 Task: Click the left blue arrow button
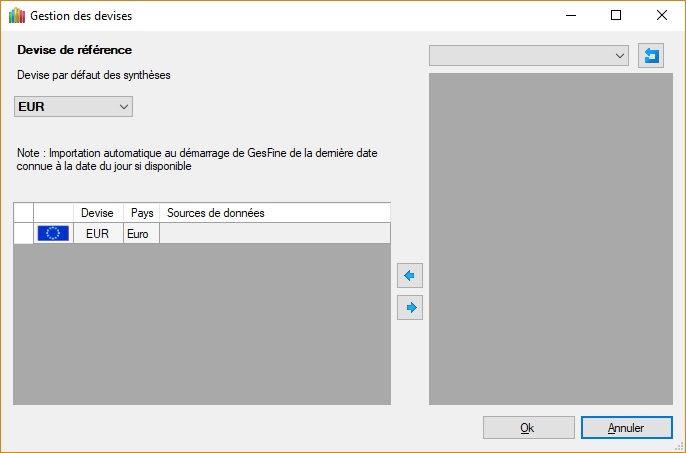click(x=410, y=275)
